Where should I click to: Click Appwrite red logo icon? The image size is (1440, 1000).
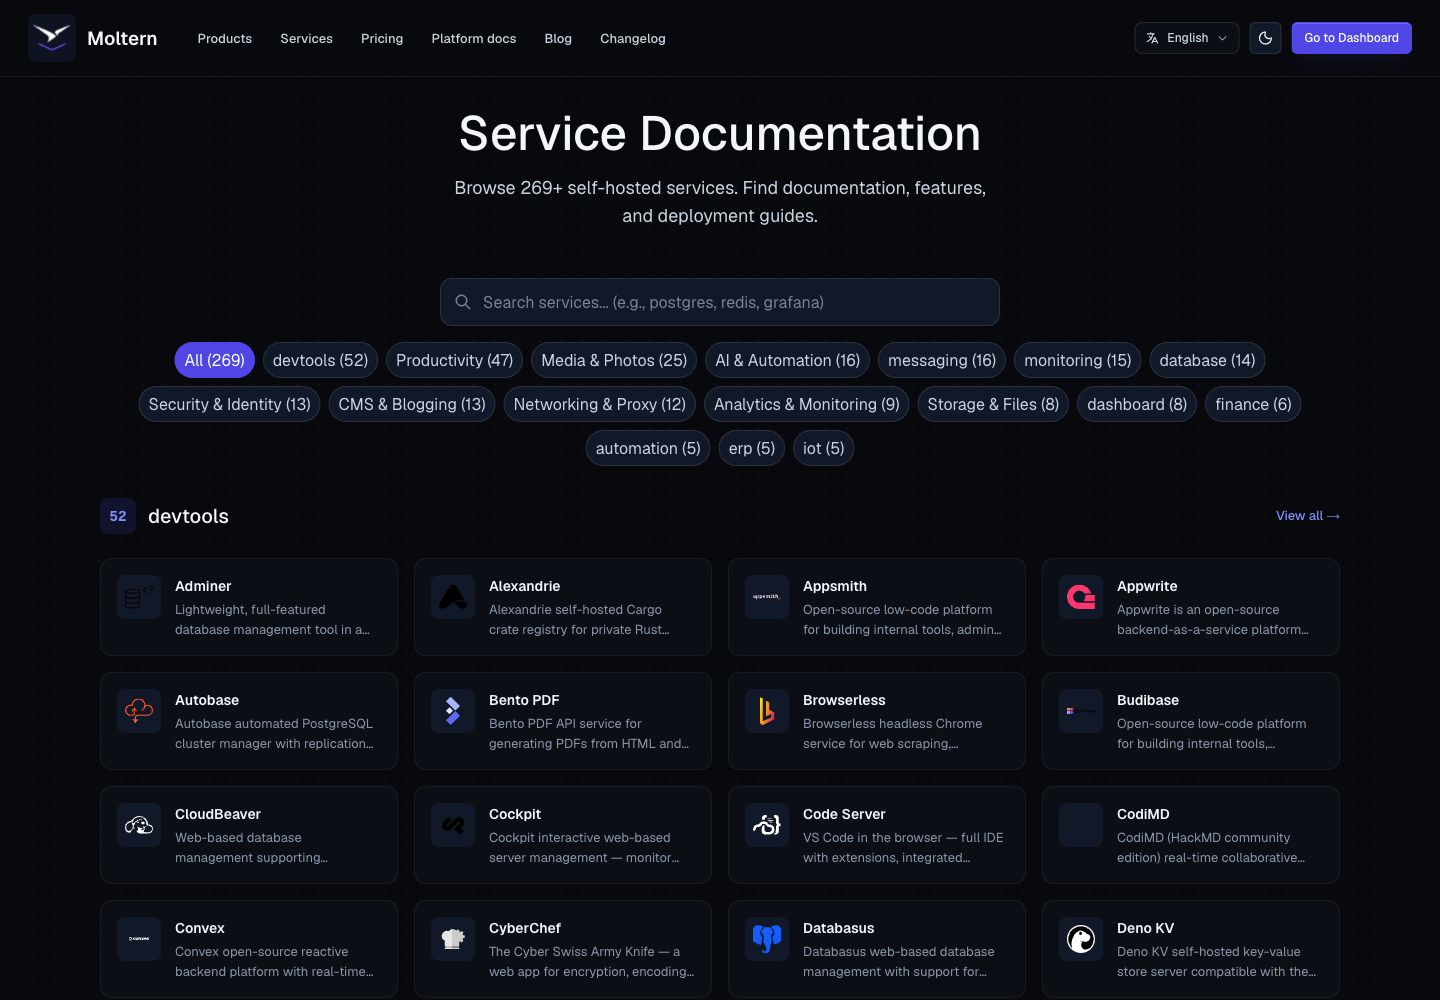[1081, 597]
